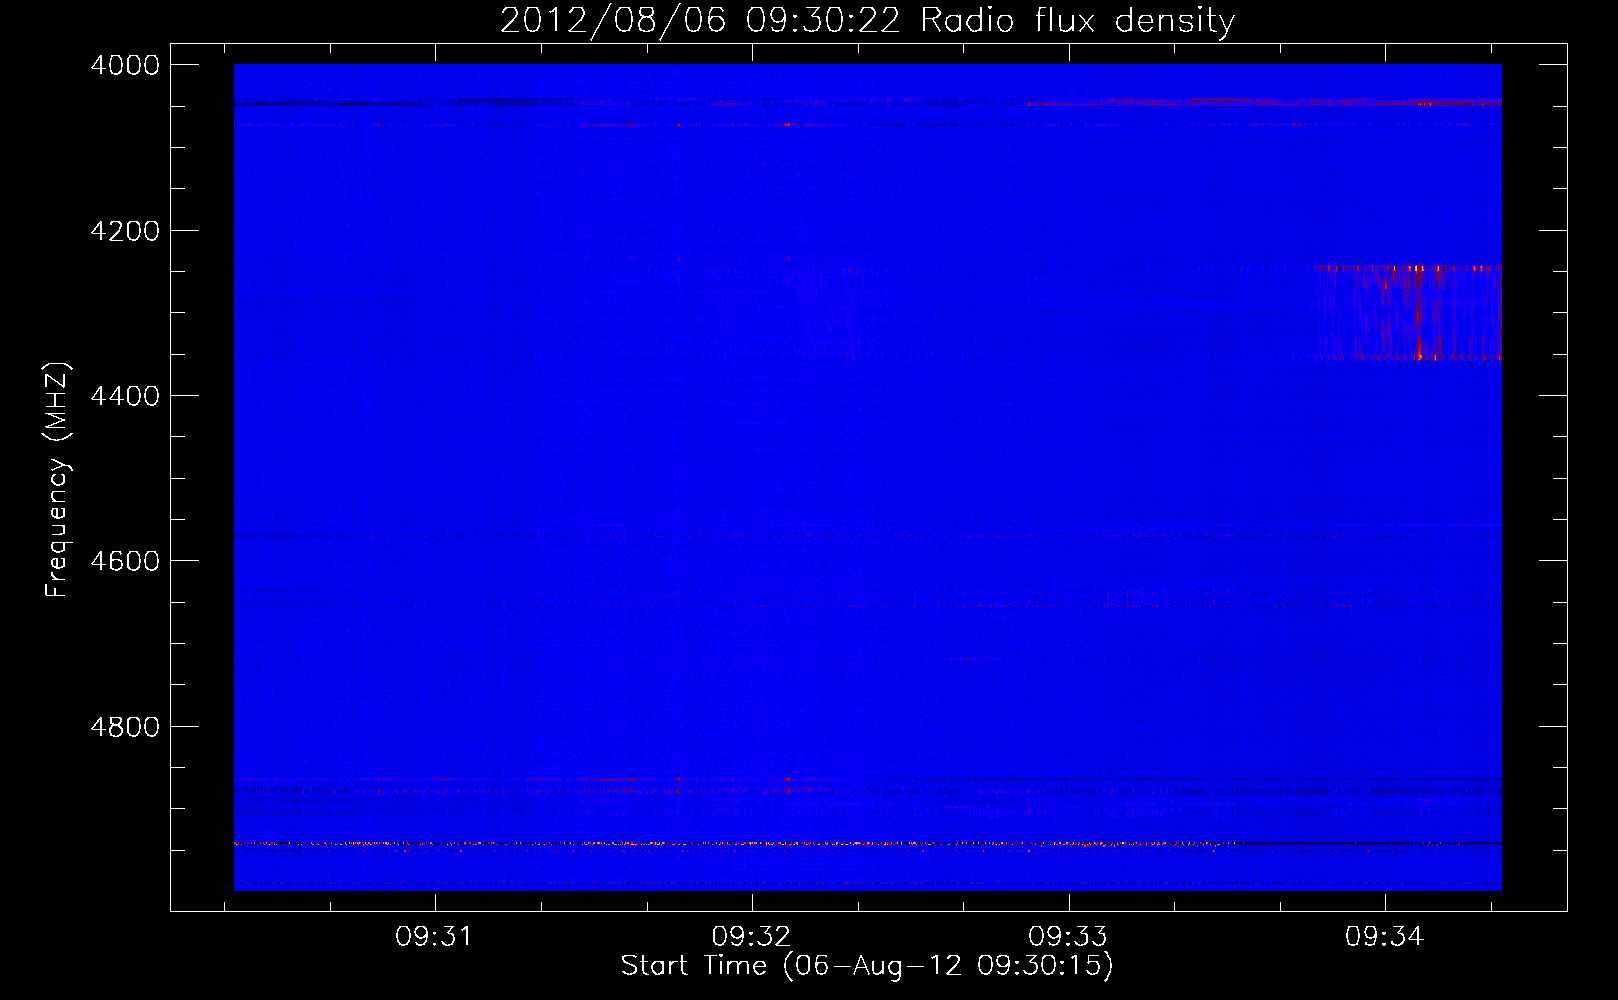
Task: Click the 4400 frequency tick label
Action: 125,396
